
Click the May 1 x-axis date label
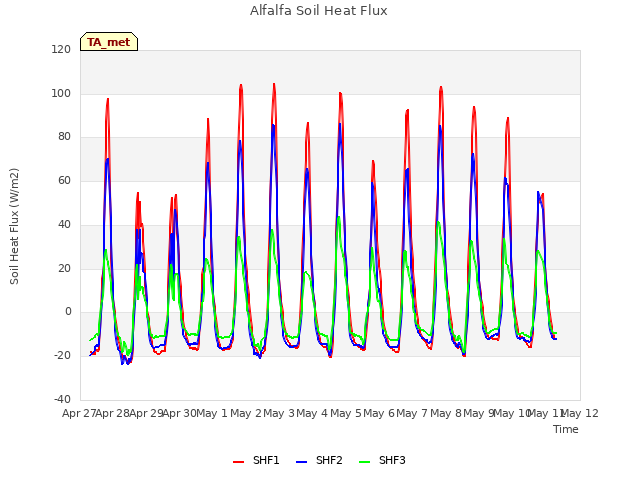pyautogui.click(x=212, y=413)
